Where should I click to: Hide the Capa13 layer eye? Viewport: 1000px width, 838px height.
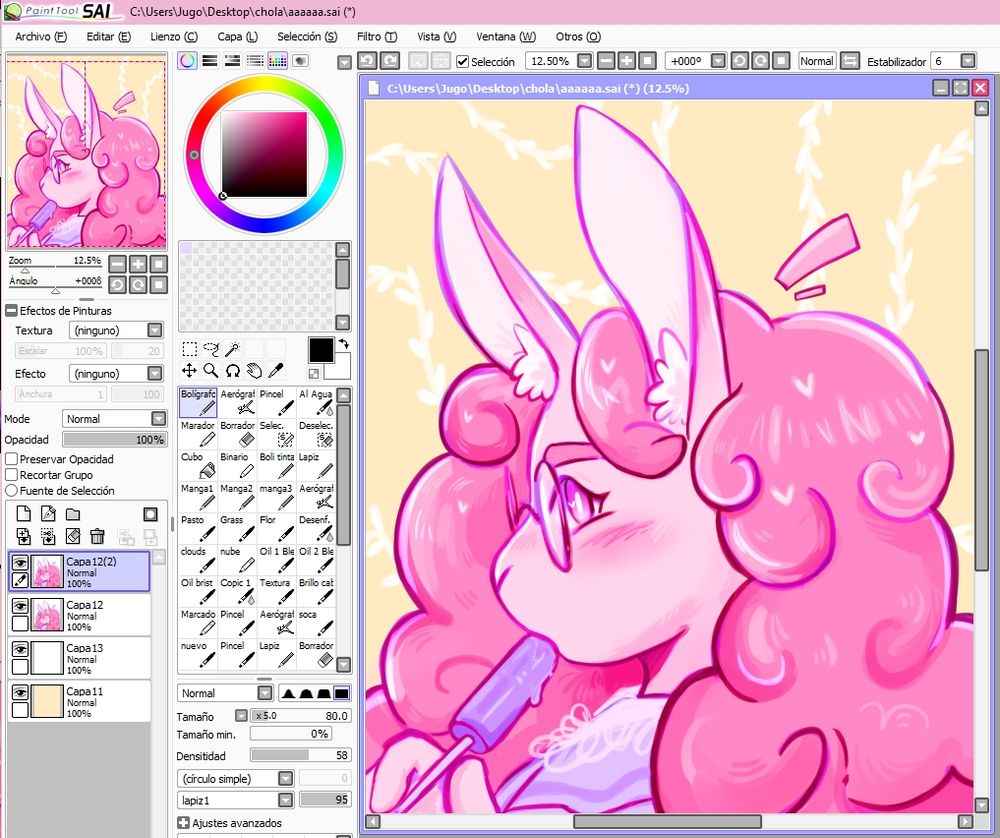20,649
